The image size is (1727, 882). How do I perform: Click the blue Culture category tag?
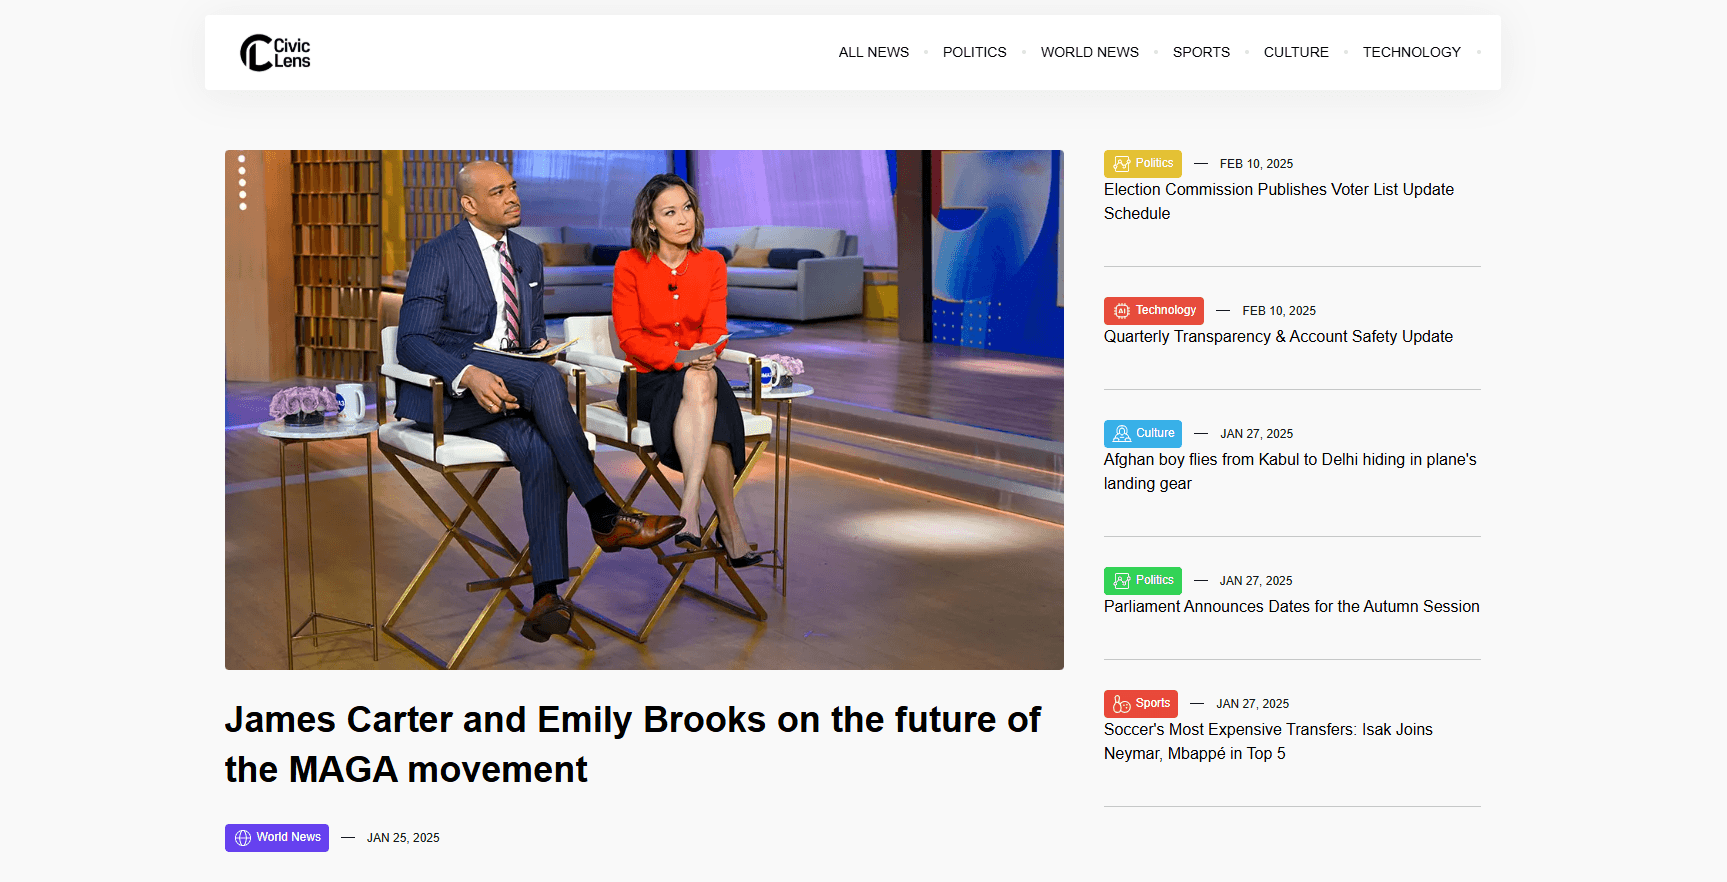[1143, 433]
